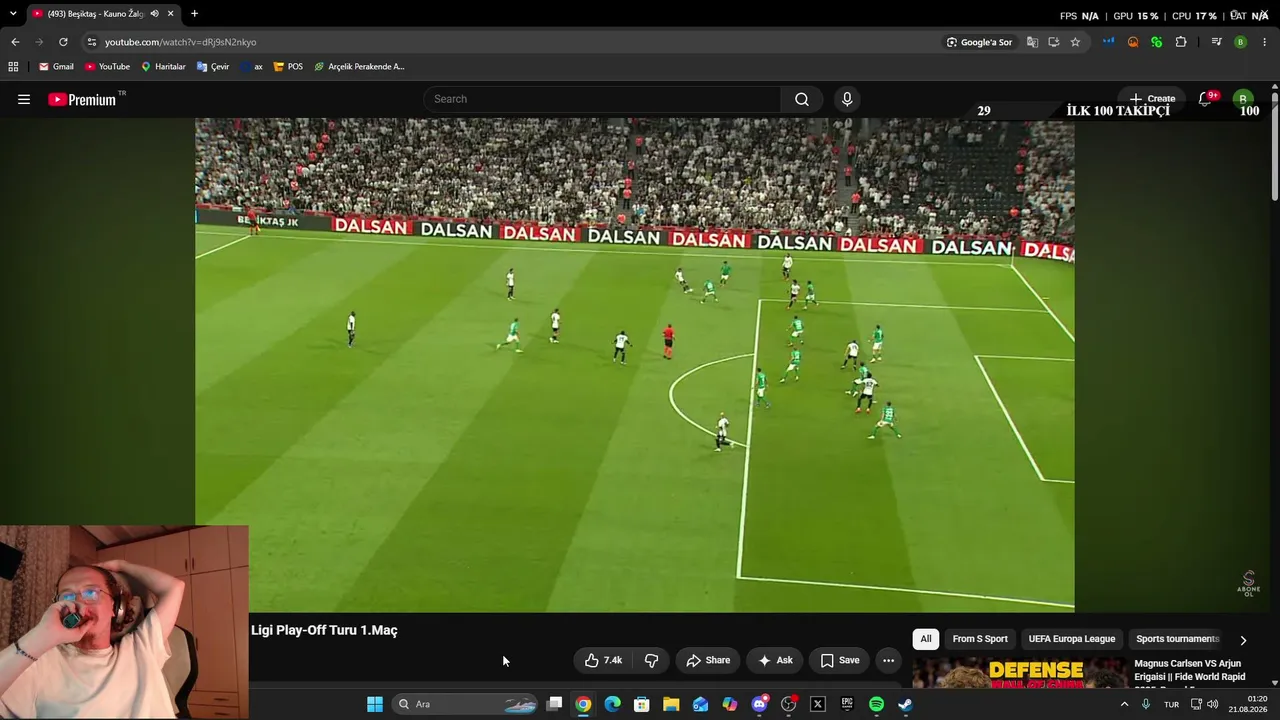This screenshot has height=720, width=1280.
Task: Select the All filter chip
Action: 926,639
